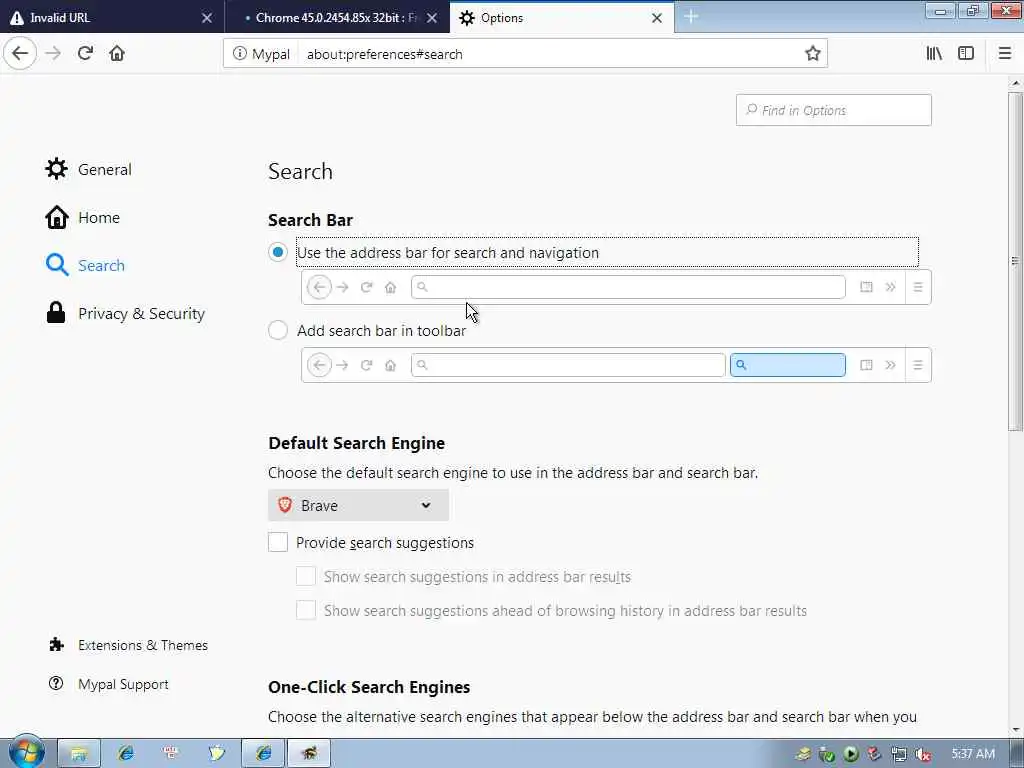Image resolution: width=1024 pixels, height=768 pixels.
Task: Click the 5:37 AM system clock
Action: (973, 754)
